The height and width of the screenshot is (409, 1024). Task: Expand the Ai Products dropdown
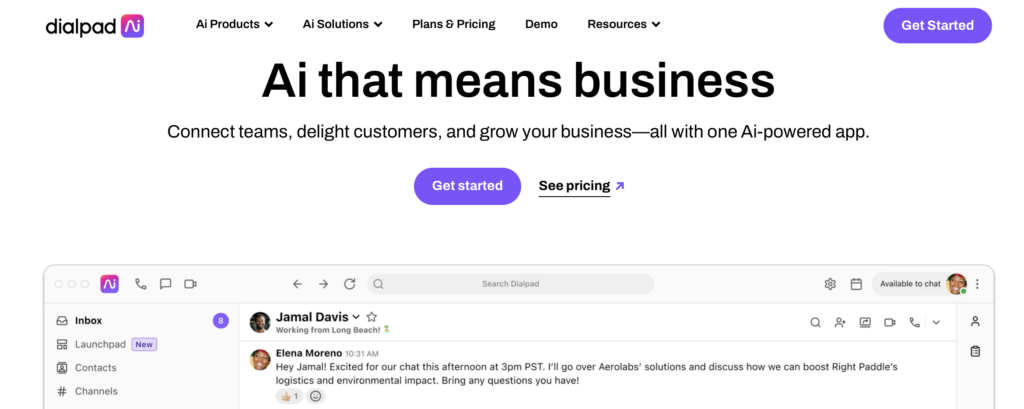(234, 24)
